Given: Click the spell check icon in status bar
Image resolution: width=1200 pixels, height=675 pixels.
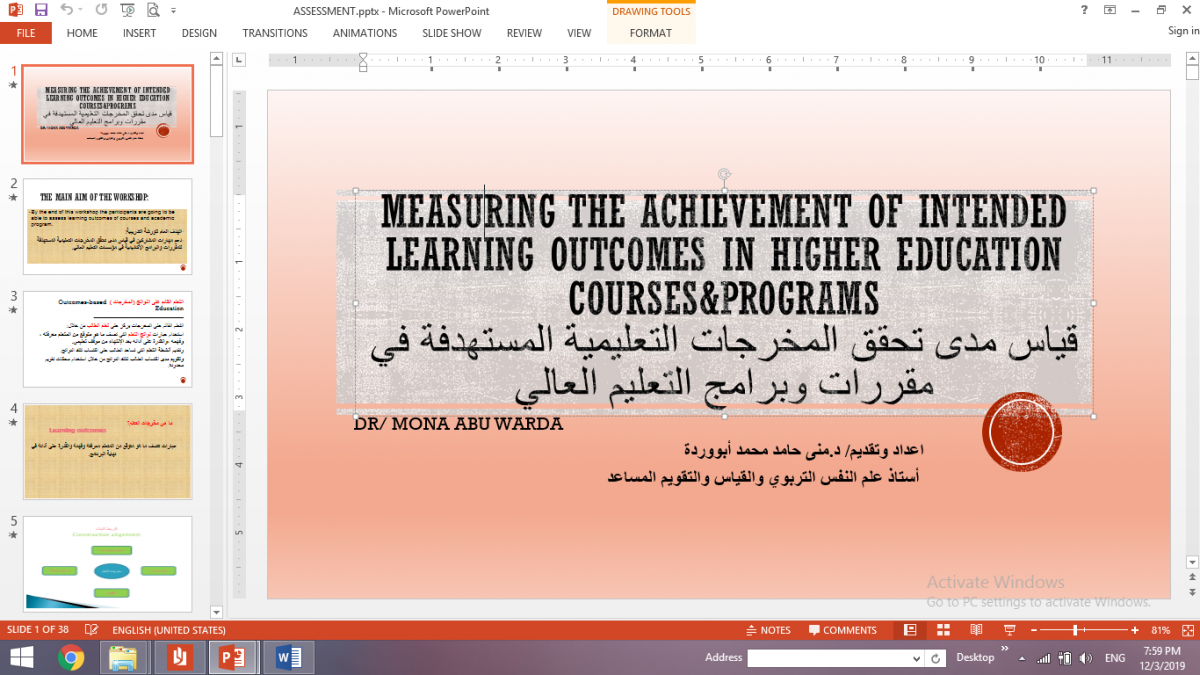Looking at the screenshot, I should (x=92, y=631).
